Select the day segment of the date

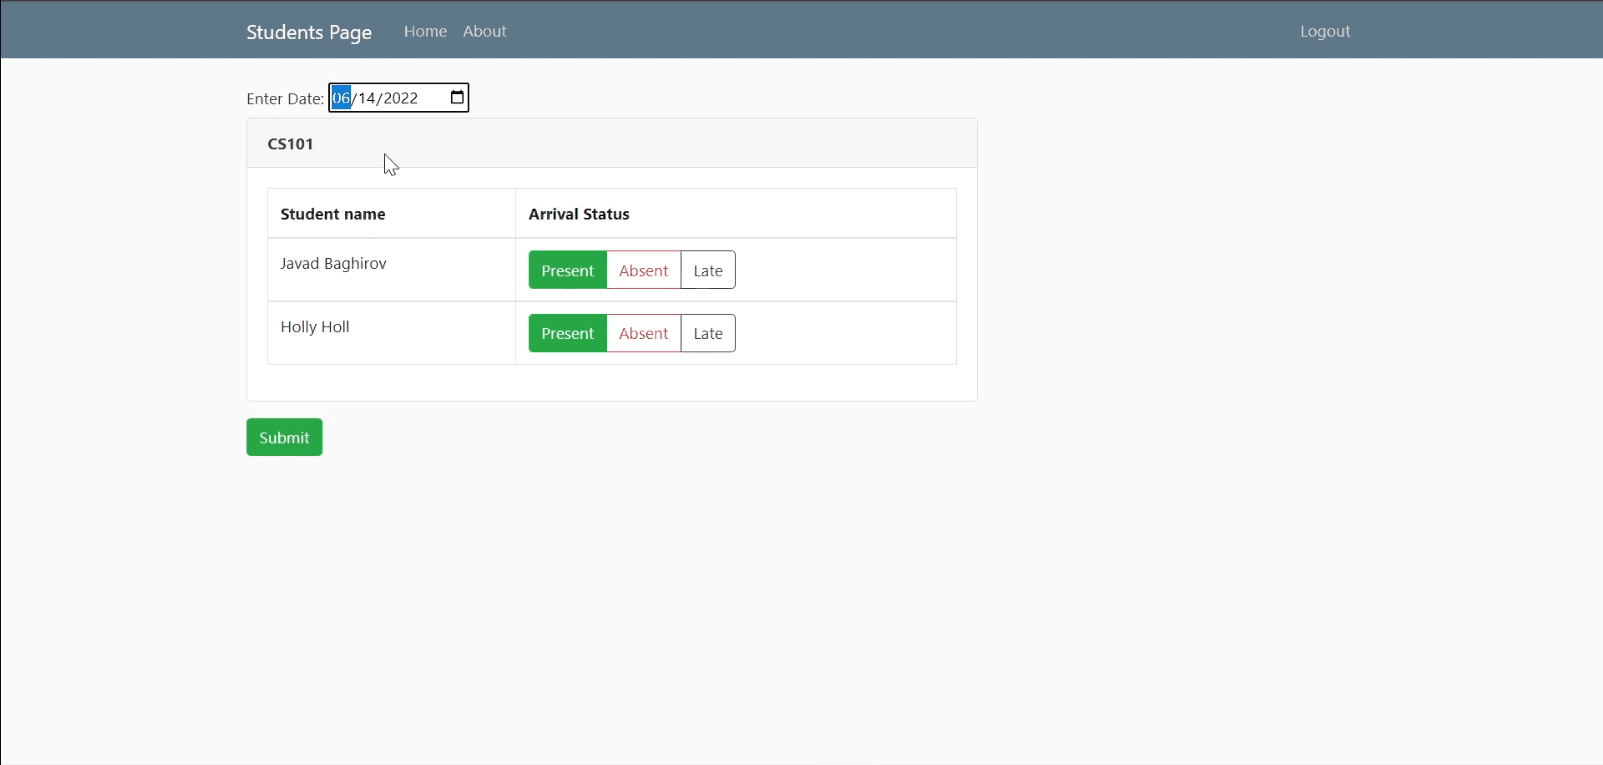point(367,98)
